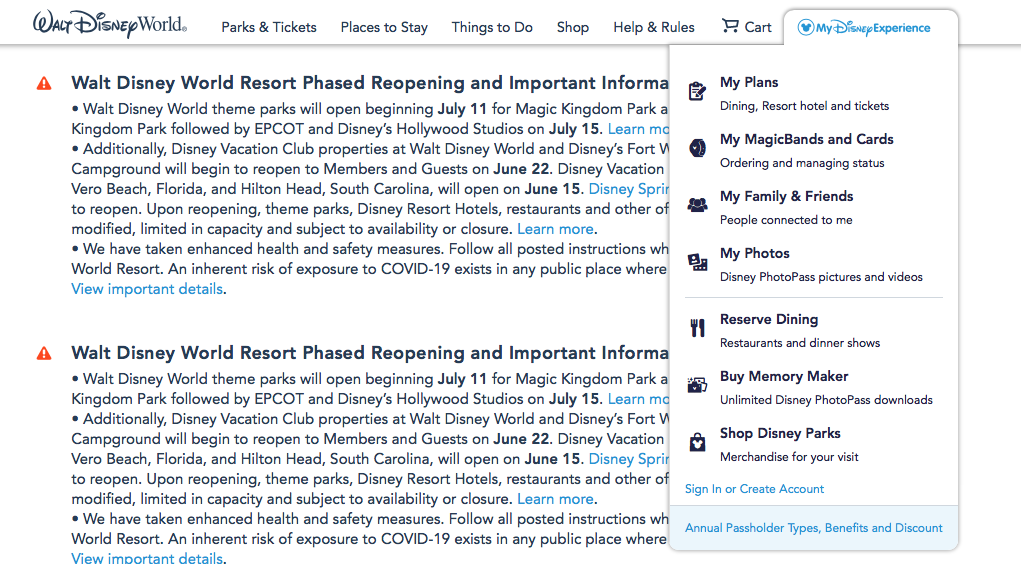The image size is (1021, 564).
Task: Open the shopping cart icon
Action: tap(730, 26)
